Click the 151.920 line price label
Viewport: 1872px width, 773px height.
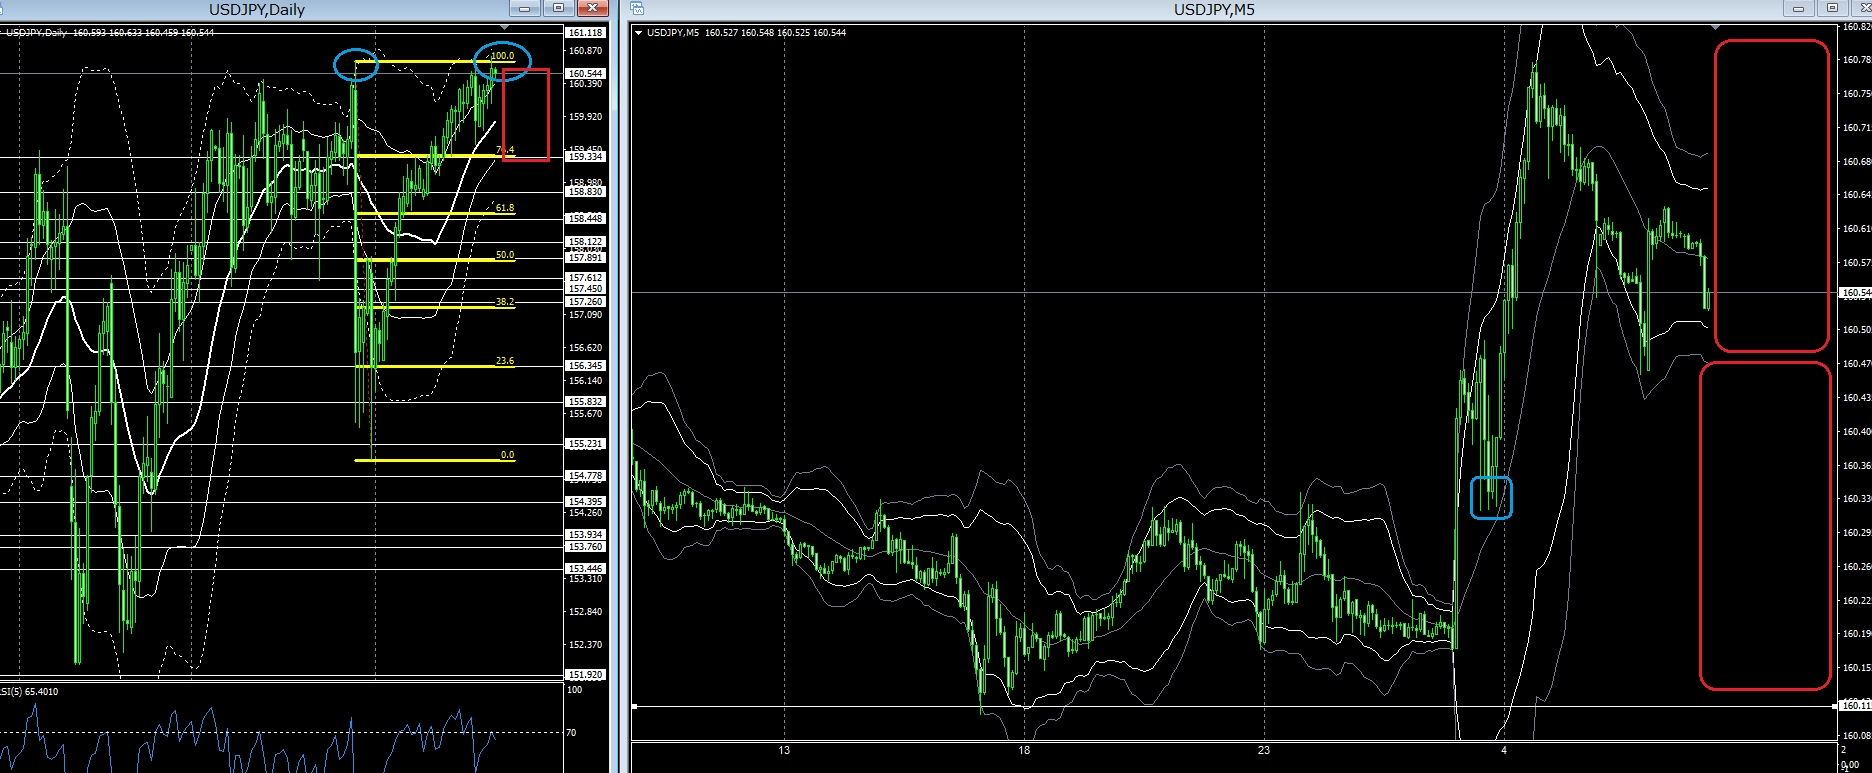(x=585, y=675)
